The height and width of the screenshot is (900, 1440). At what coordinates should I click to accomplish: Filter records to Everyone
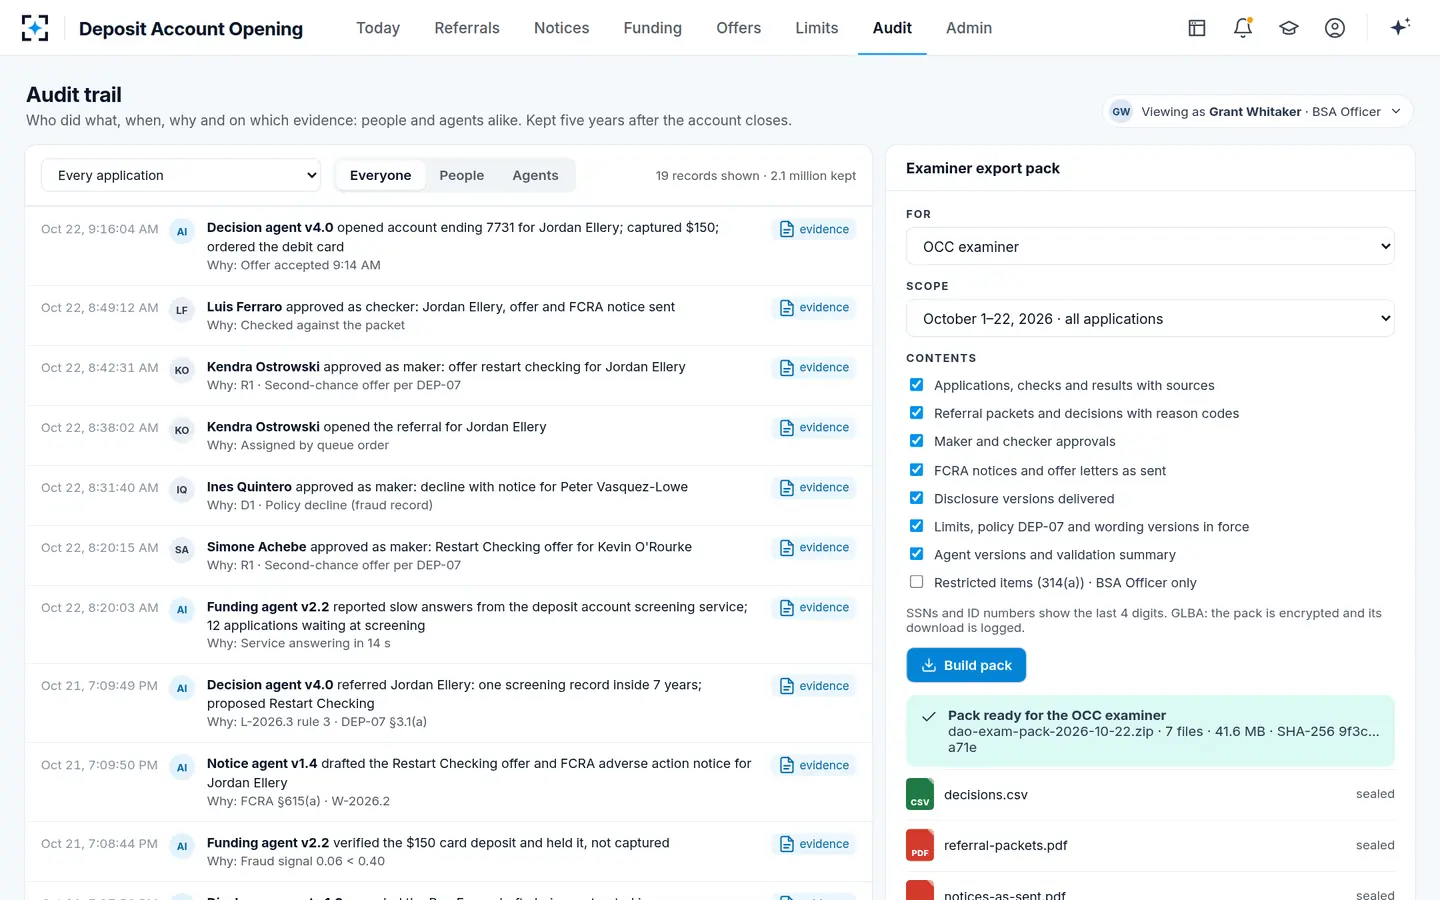tap(380, 175)
